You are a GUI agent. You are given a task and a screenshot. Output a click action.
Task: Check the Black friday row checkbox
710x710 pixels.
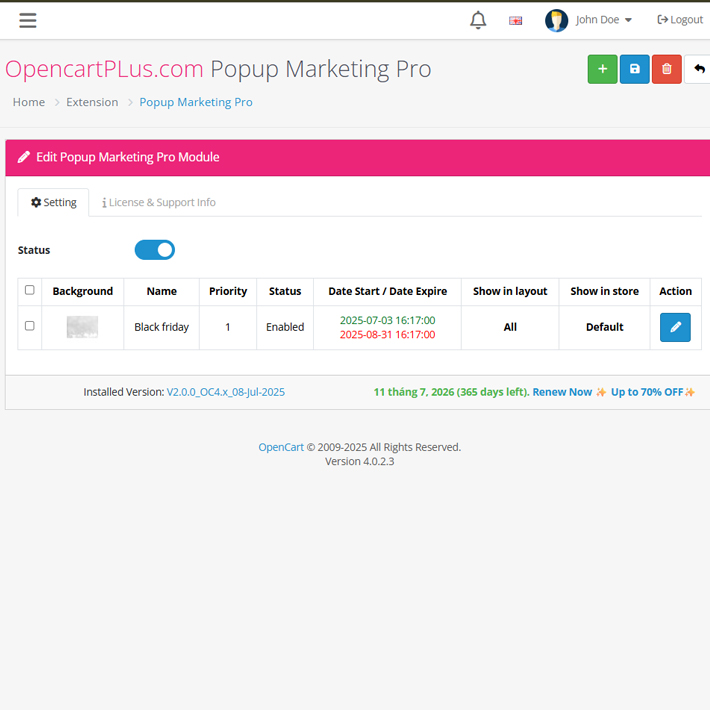pyautogui.click(x=29, y=326)
